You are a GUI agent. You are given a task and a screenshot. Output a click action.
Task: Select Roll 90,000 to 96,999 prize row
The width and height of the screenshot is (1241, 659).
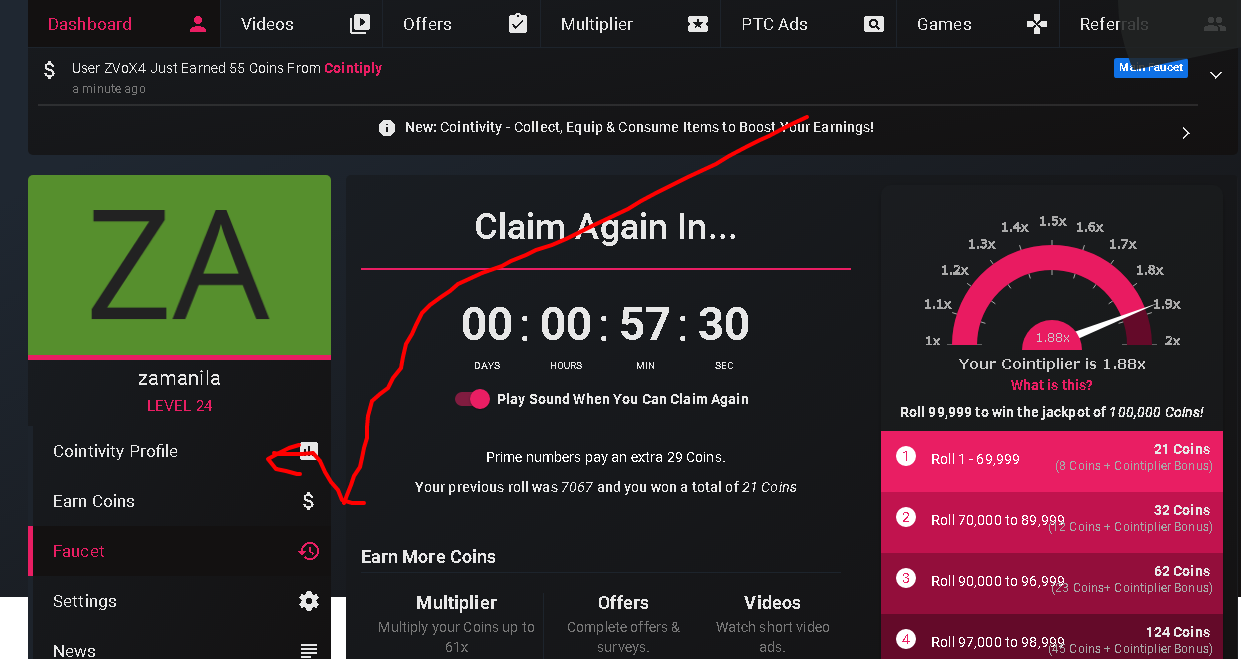1052,583
